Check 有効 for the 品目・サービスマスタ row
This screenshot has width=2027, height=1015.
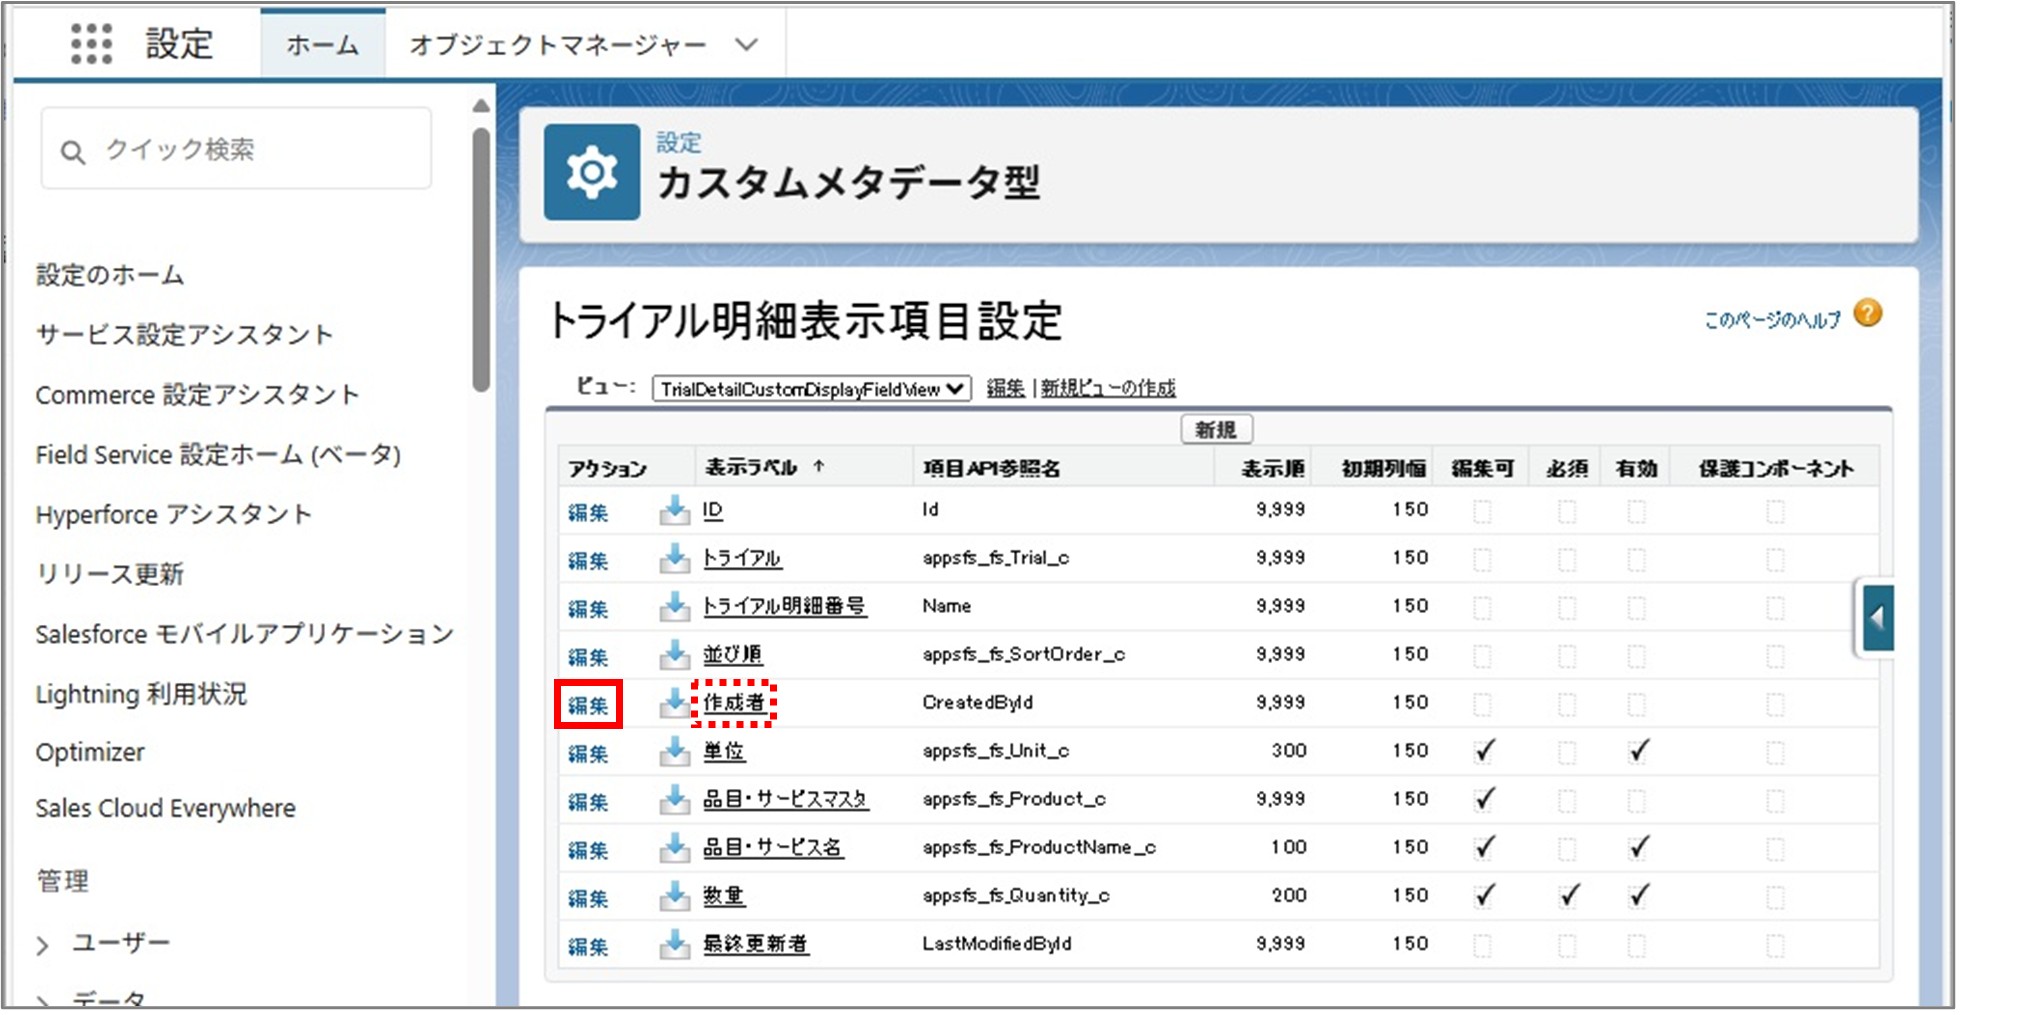1637,798
